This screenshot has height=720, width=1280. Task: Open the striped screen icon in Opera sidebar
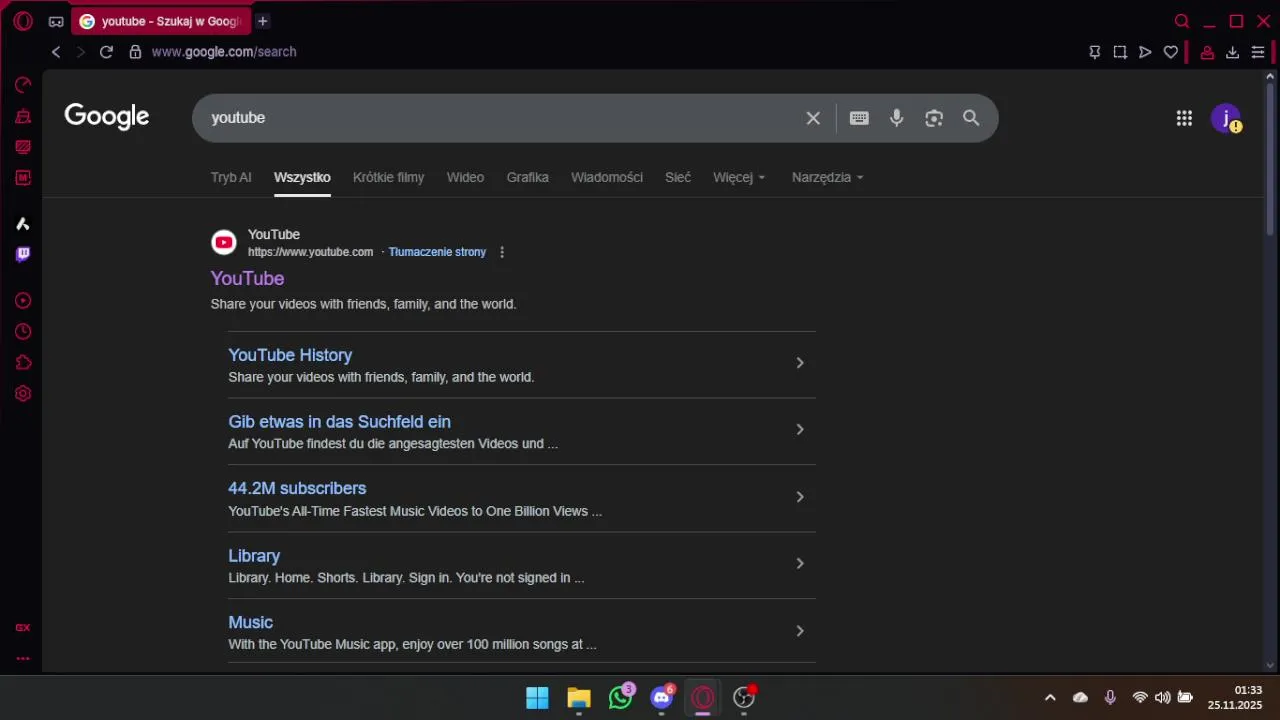pos(23,147)
